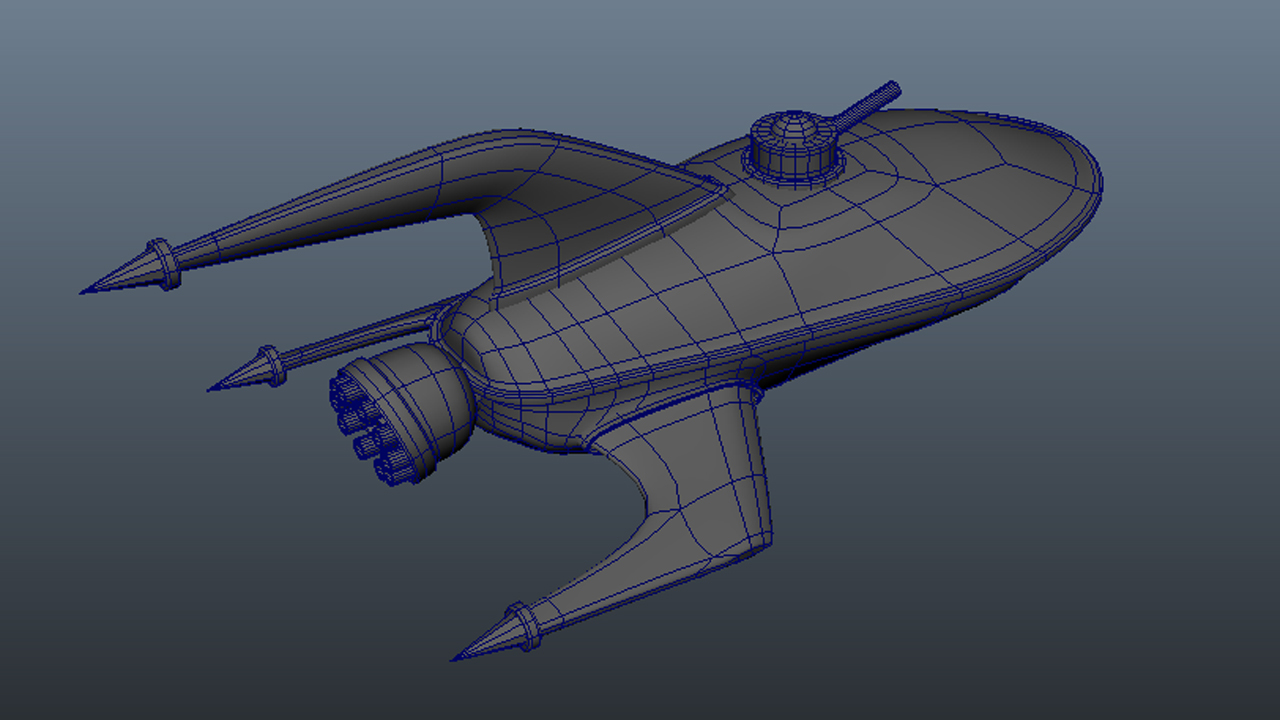
Task: Click the base ring under the turret
Action: 793,172
